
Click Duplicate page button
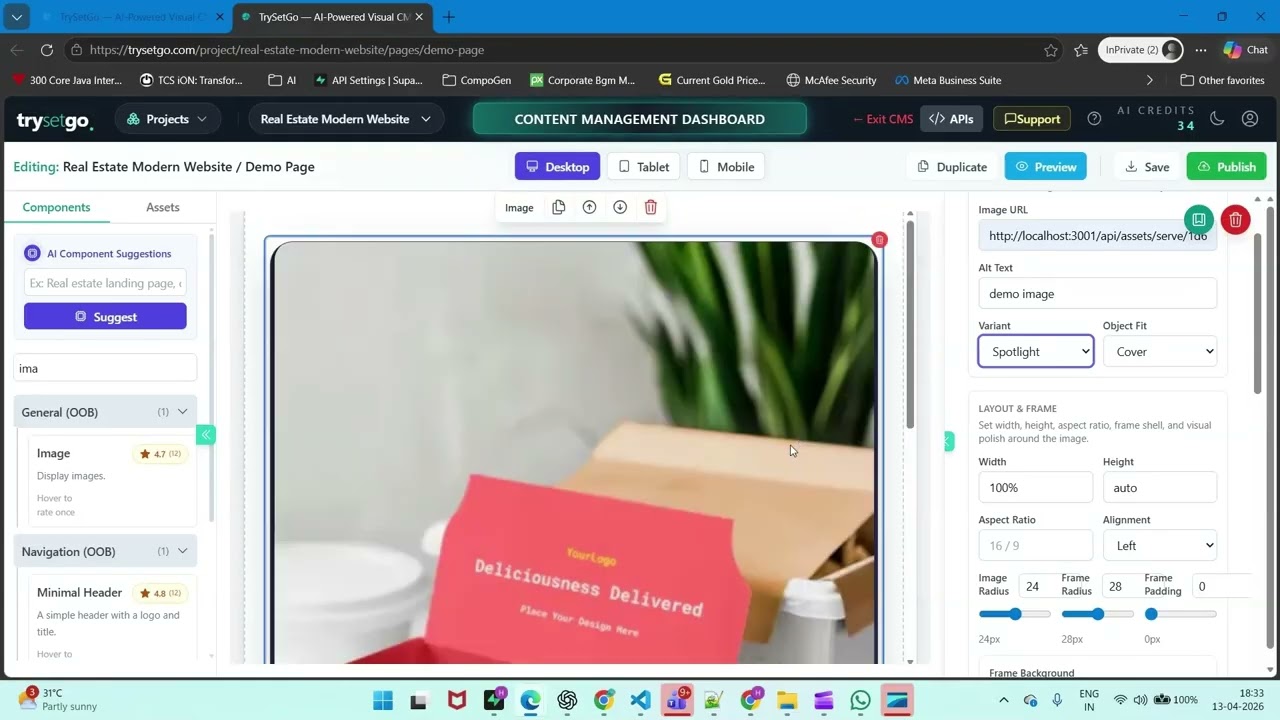tap(952, 167)
